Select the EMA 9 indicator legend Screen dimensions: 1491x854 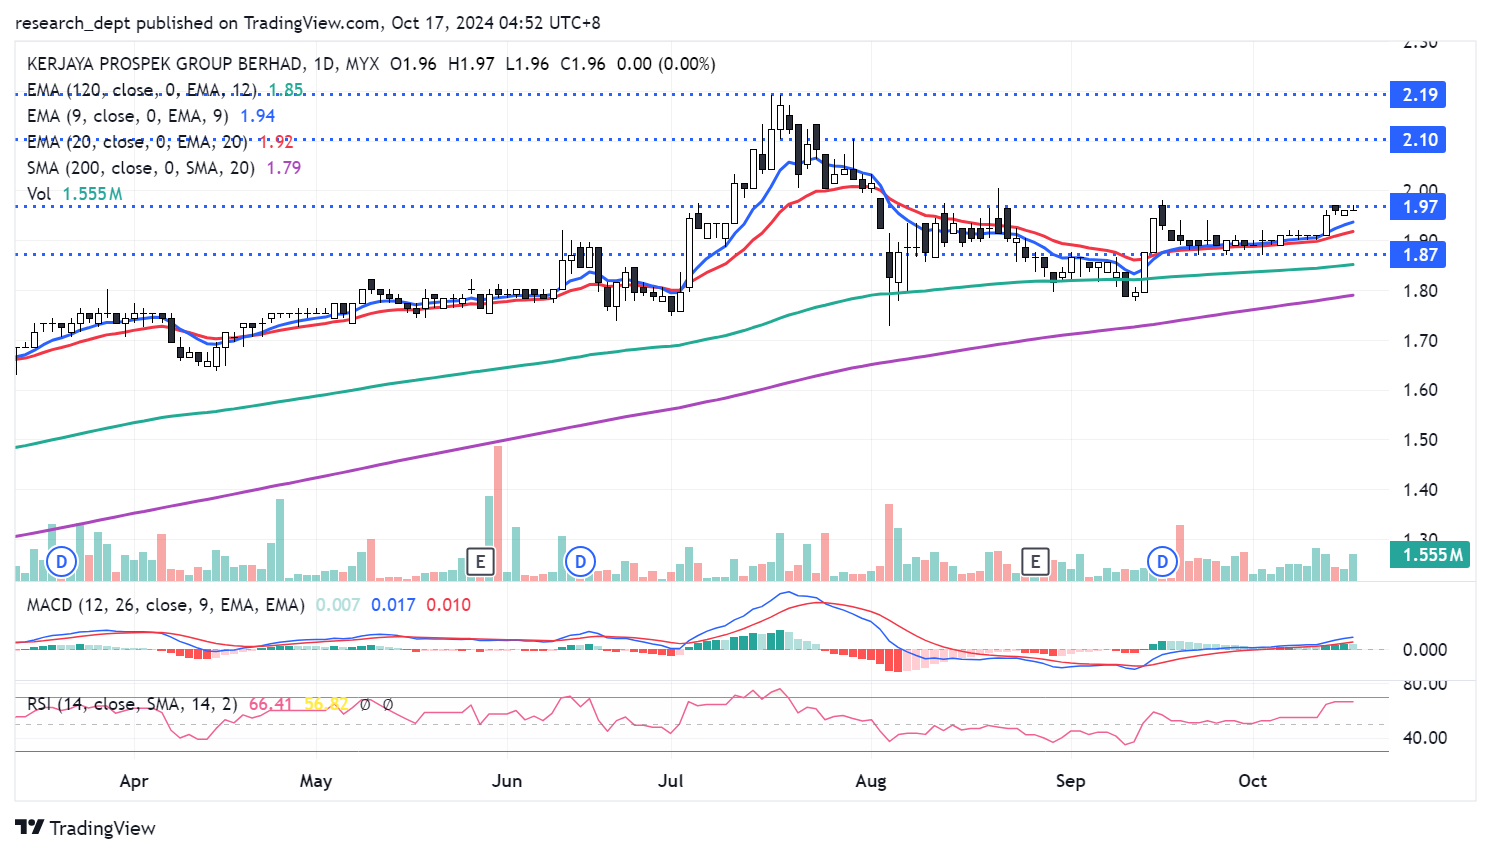(127, 116)
